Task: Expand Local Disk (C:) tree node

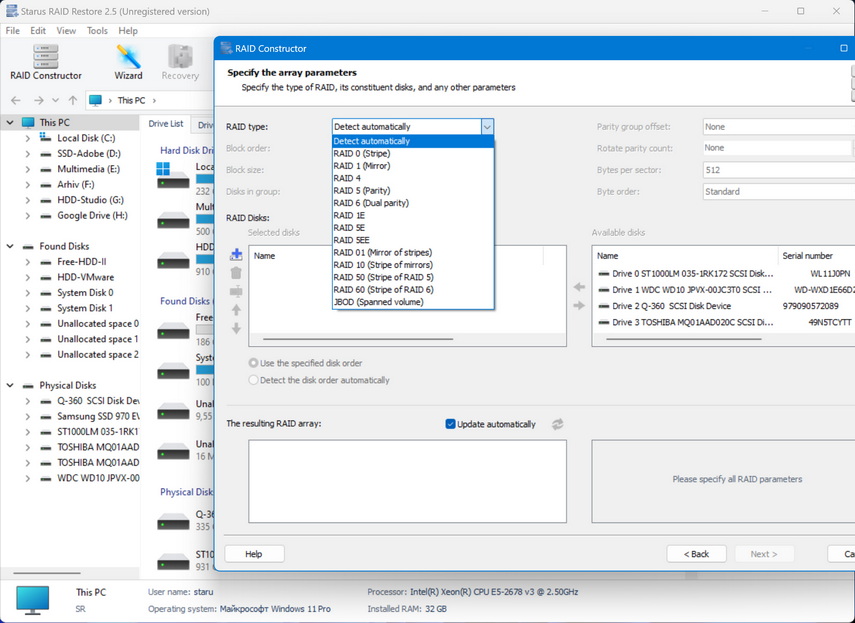Action: [27, 138]
